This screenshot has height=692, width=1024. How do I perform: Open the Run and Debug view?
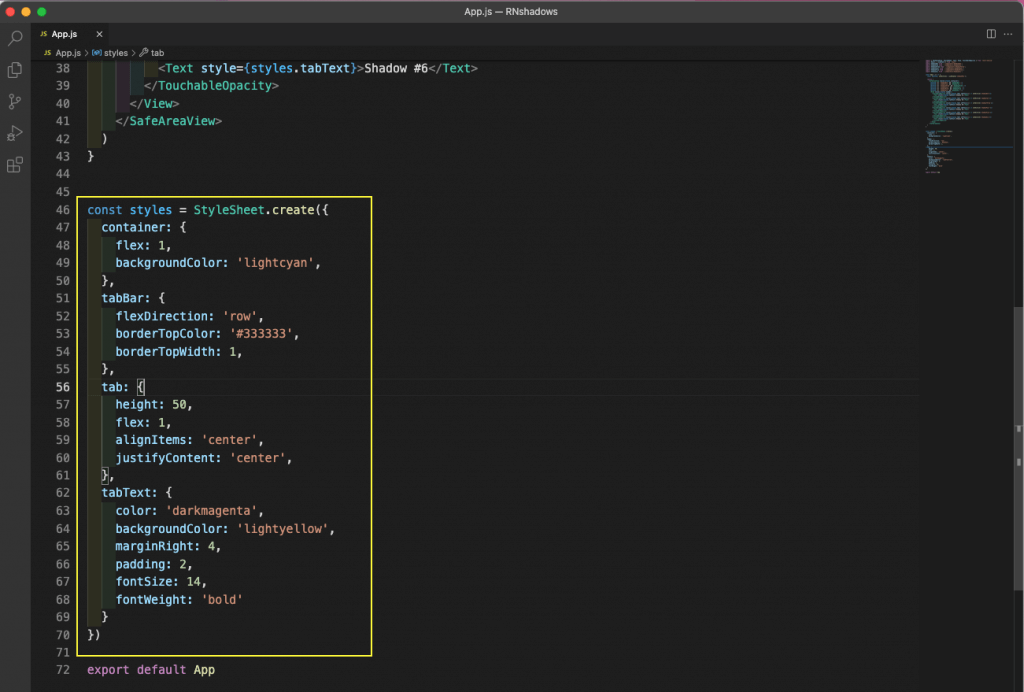tap(15, 132)
